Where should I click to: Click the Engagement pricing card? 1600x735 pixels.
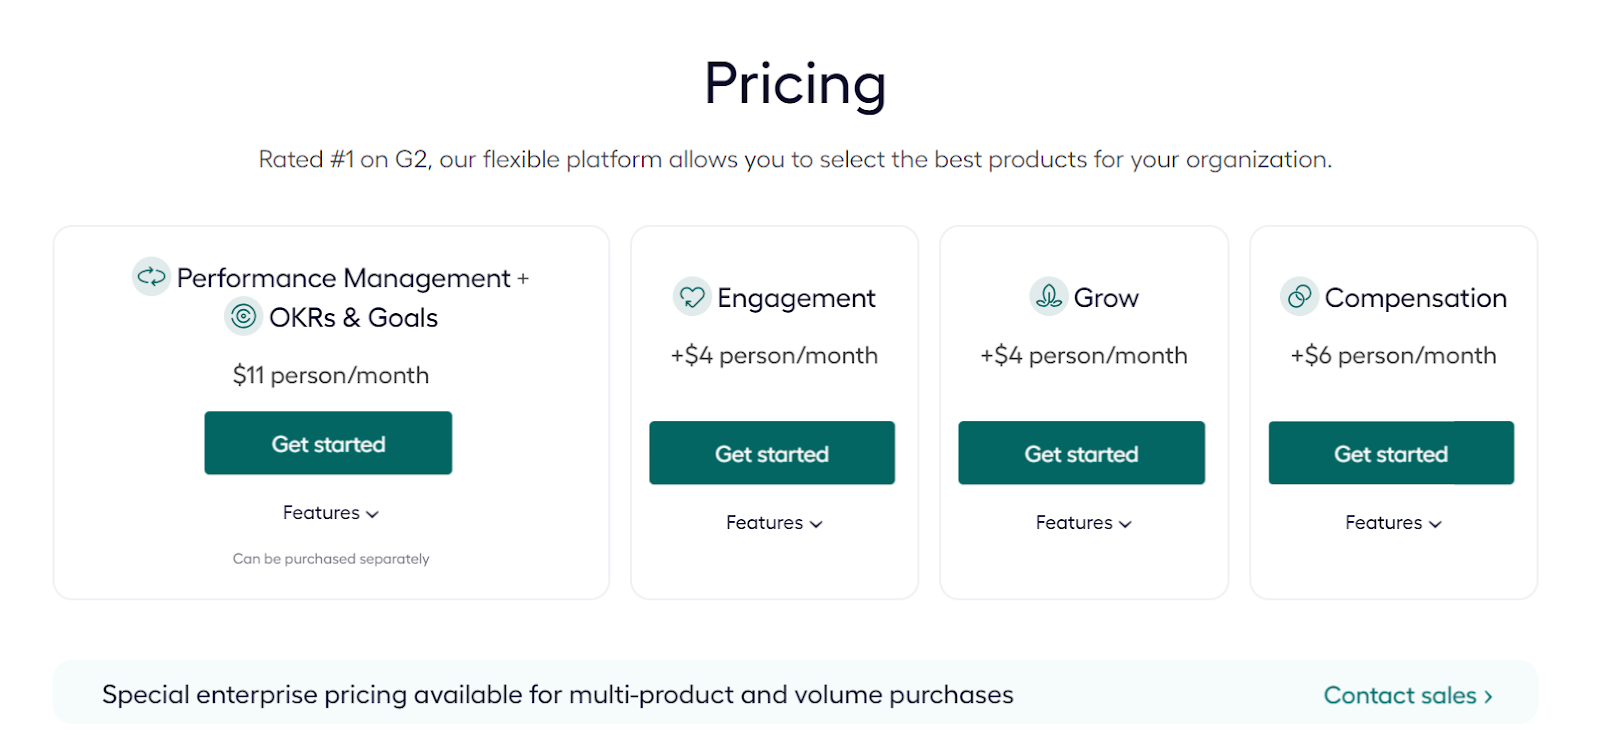click(773, 410)
